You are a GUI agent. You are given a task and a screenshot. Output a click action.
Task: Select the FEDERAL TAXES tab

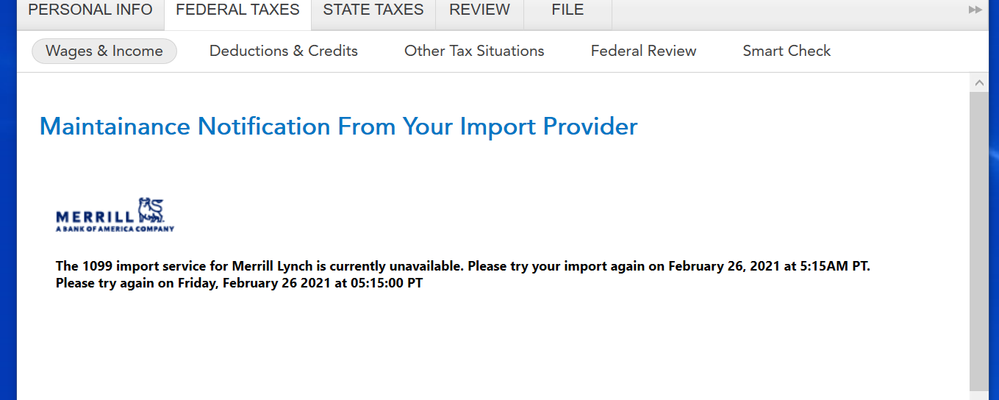[238, 10]
